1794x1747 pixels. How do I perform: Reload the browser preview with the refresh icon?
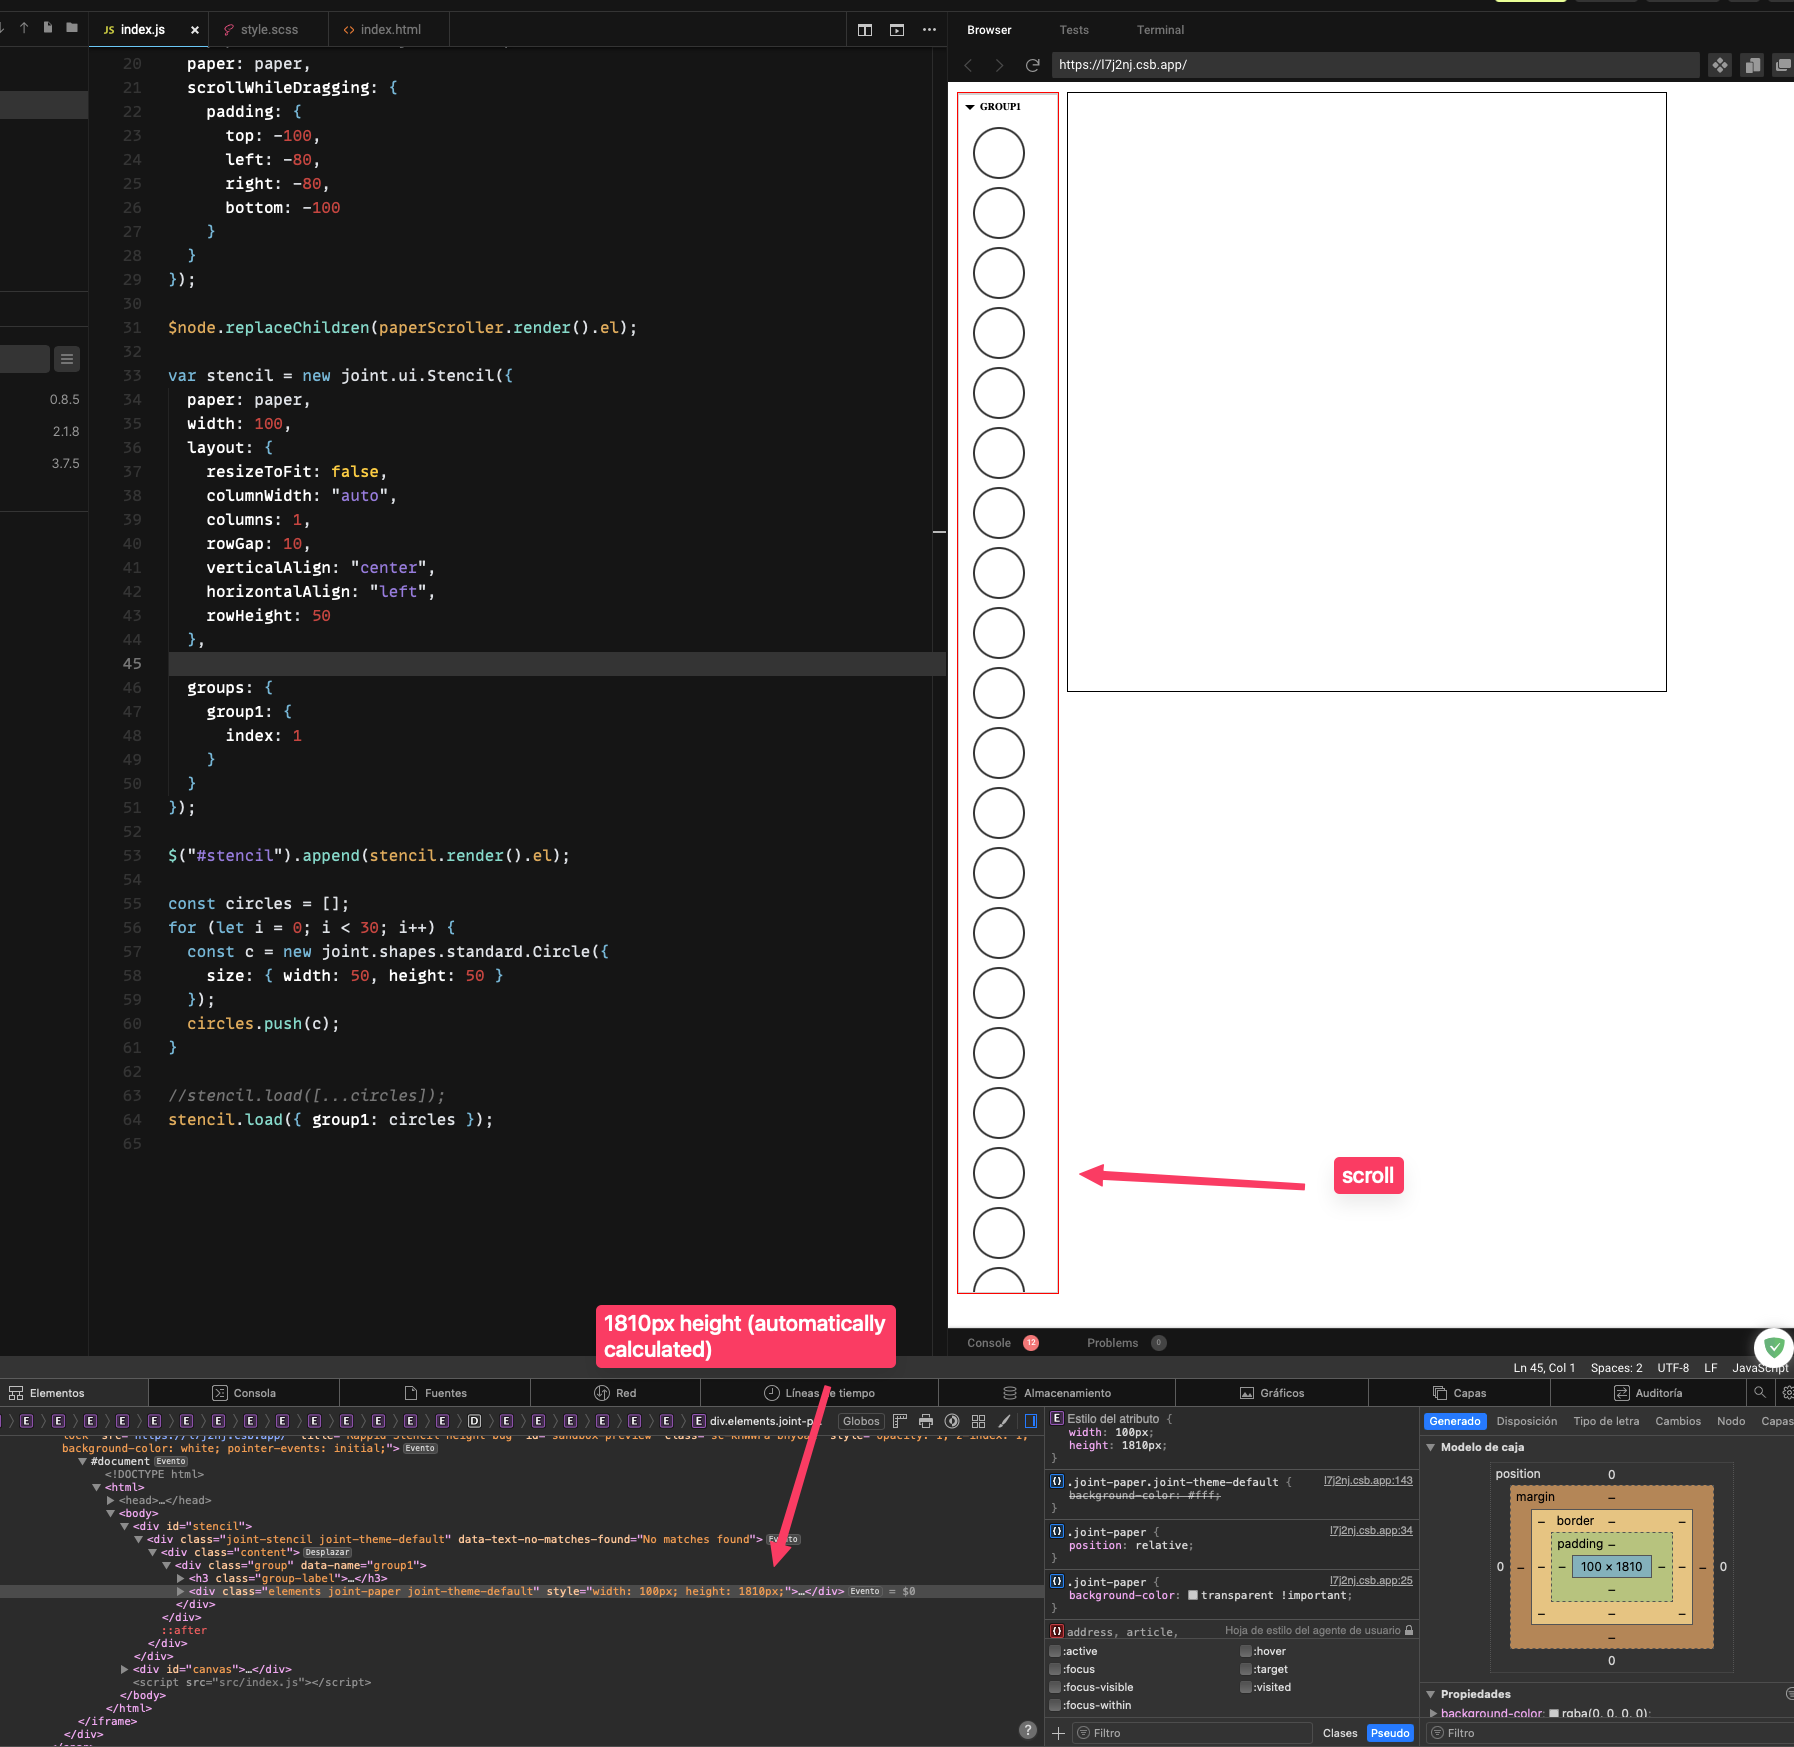click(1031, 64)
